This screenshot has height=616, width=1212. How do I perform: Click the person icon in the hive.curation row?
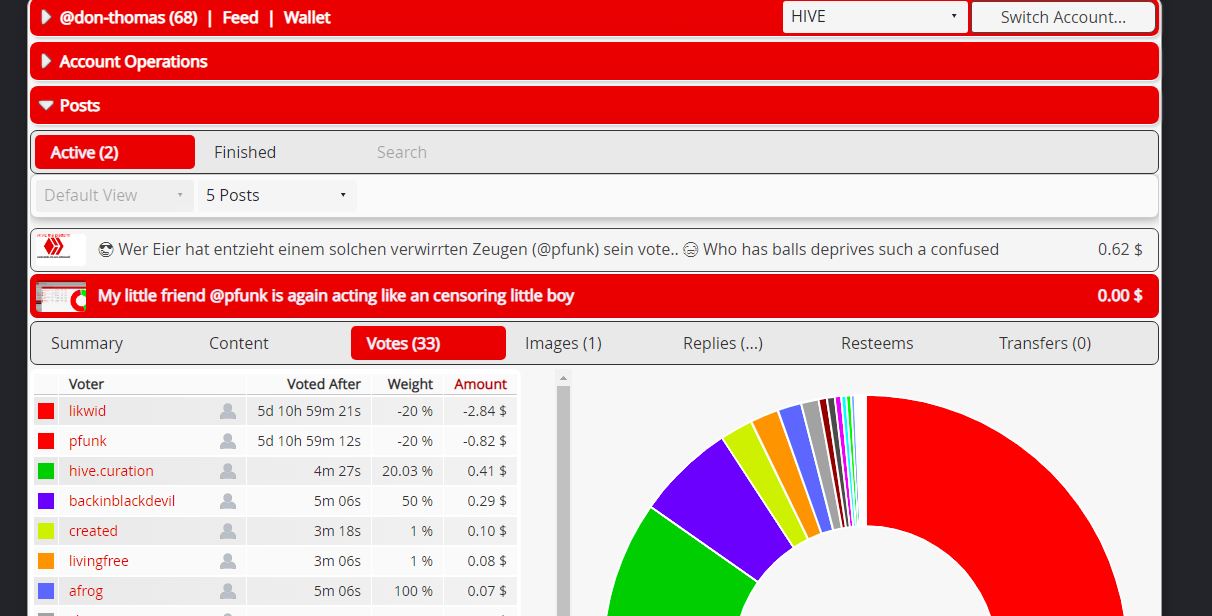228,471
